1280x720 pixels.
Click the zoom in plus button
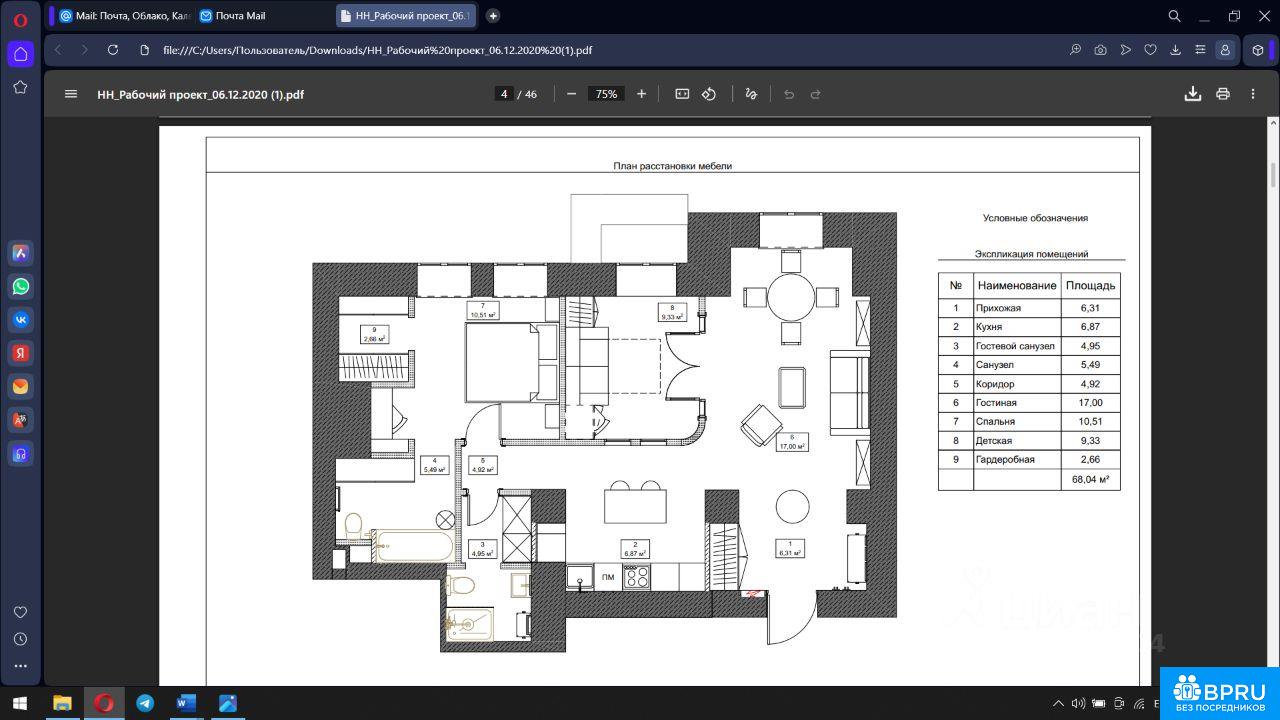click(641, 94)
